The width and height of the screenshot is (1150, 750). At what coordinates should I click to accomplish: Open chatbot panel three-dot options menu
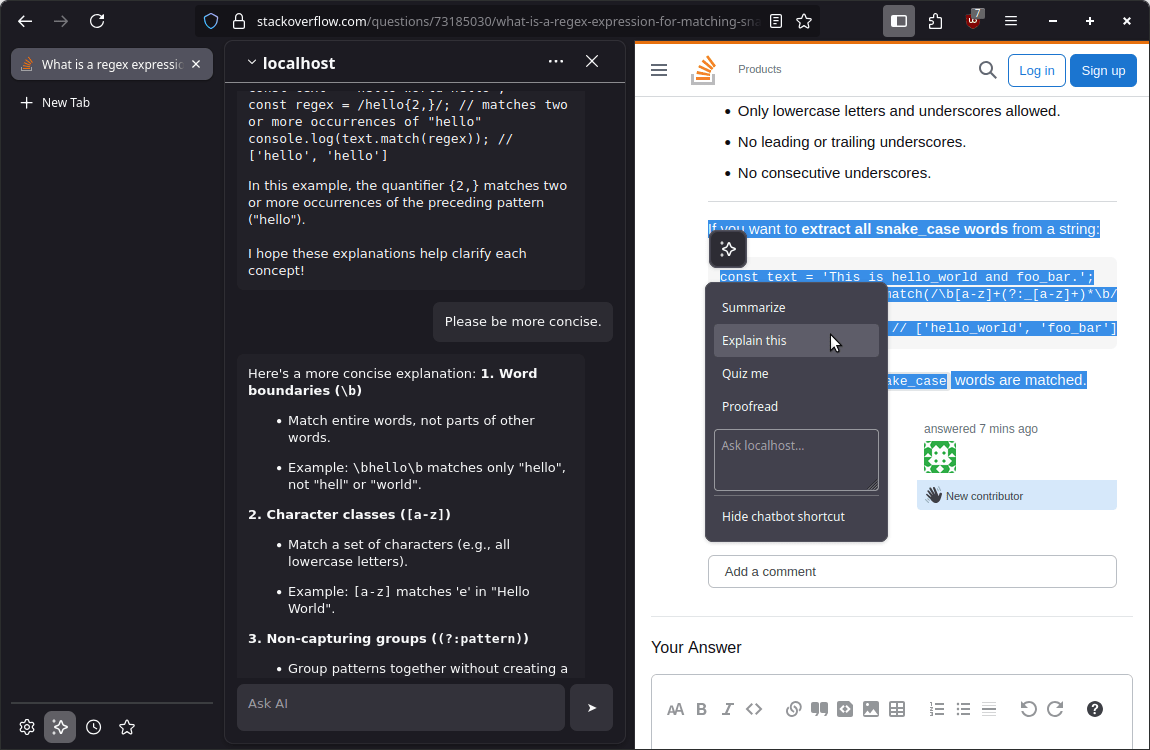point(556,62)
